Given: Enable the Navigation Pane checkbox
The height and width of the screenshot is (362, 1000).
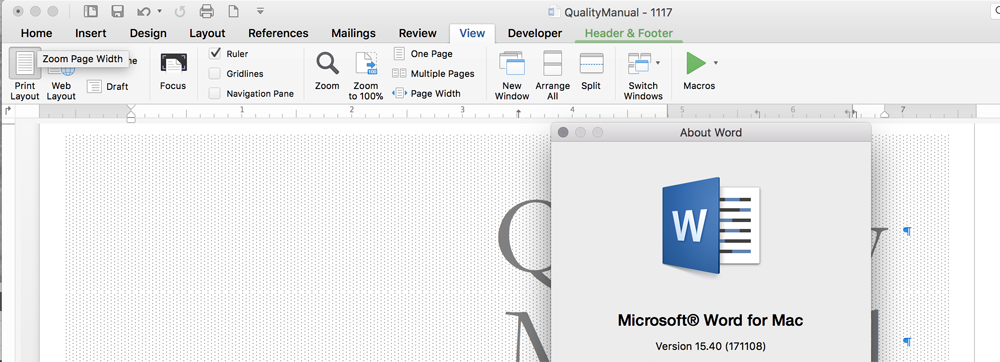Looking at the screenshot, I should [215, 93].
